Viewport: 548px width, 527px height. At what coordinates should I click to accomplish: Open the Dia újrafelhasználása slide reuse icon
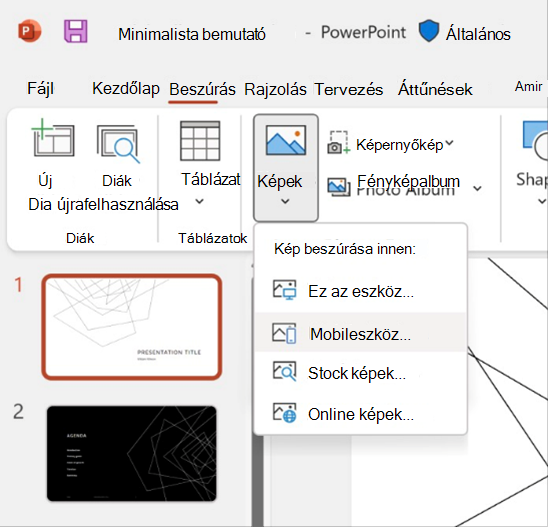pyautogui.click(x=118, y=144)
